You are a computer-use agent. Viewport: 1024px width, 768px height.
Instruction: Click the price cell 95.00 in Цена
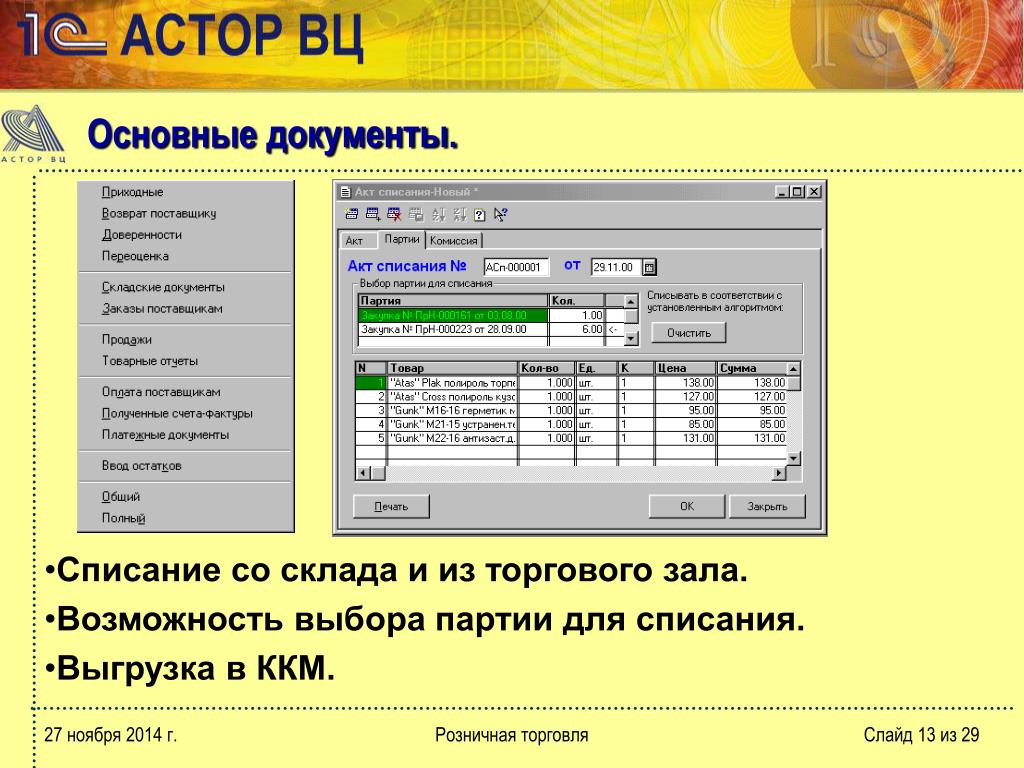click(685, 411)
